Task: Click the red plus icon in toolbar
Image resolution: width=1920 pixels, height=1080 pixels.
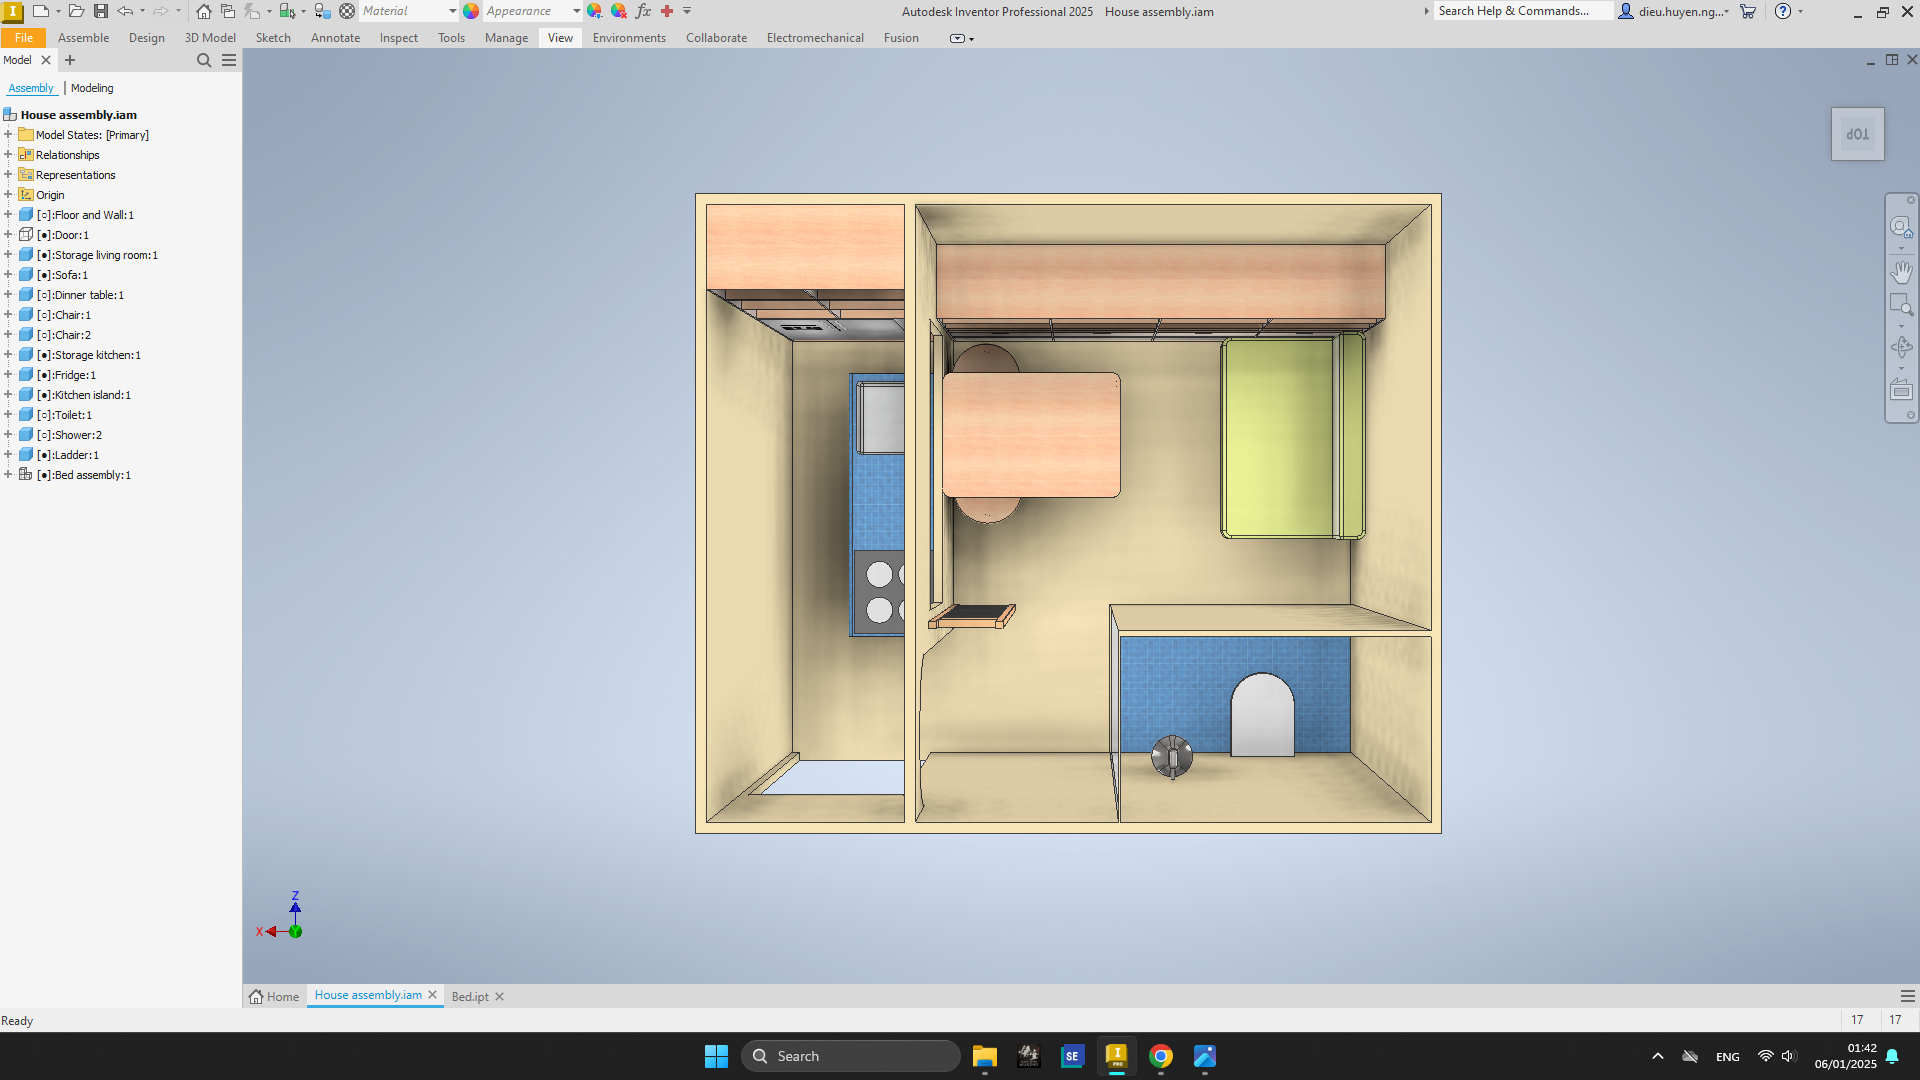Action: click(667, 11)
